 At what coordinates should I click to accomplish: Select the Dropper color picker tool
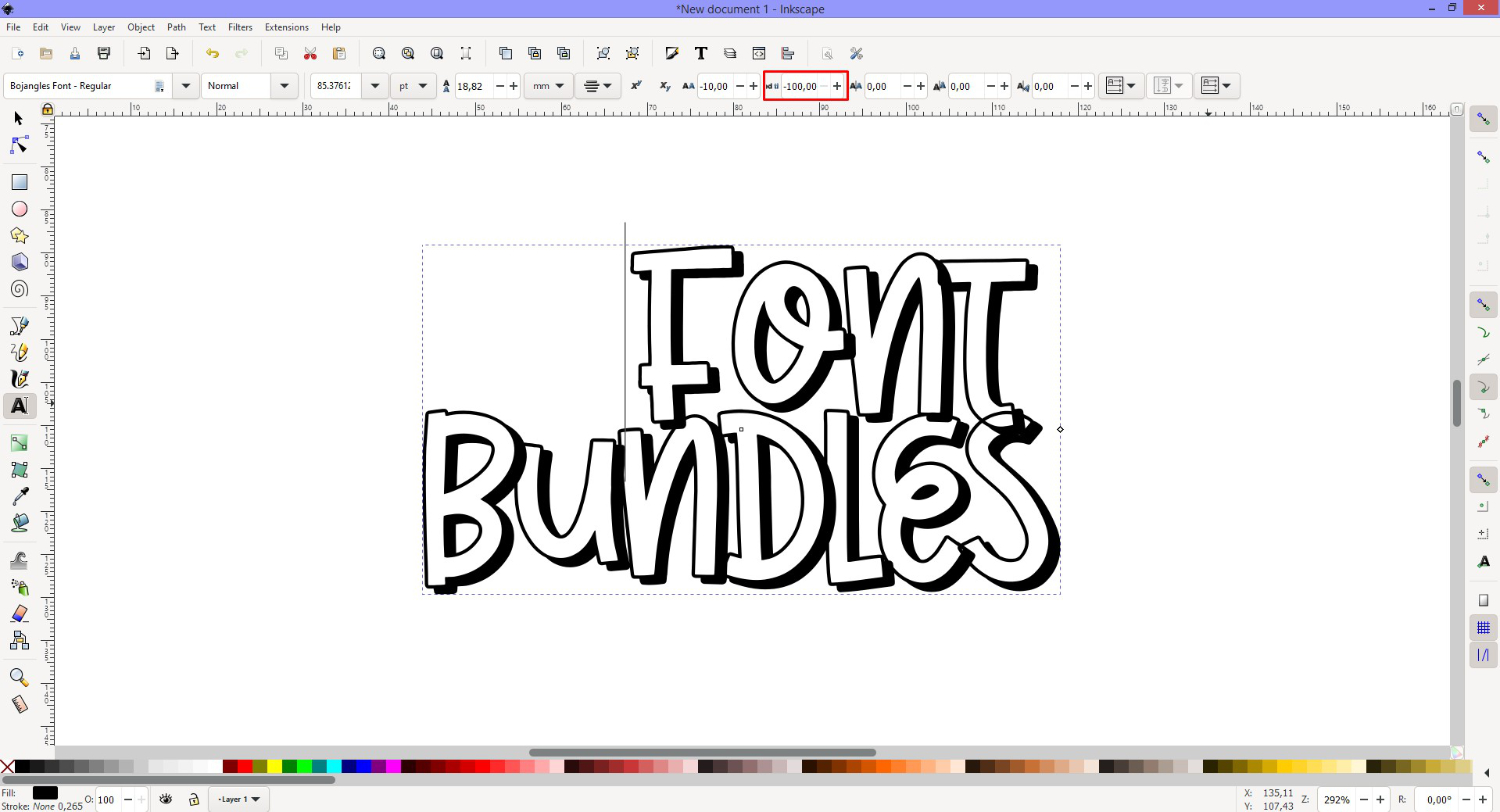click(19, 496)
